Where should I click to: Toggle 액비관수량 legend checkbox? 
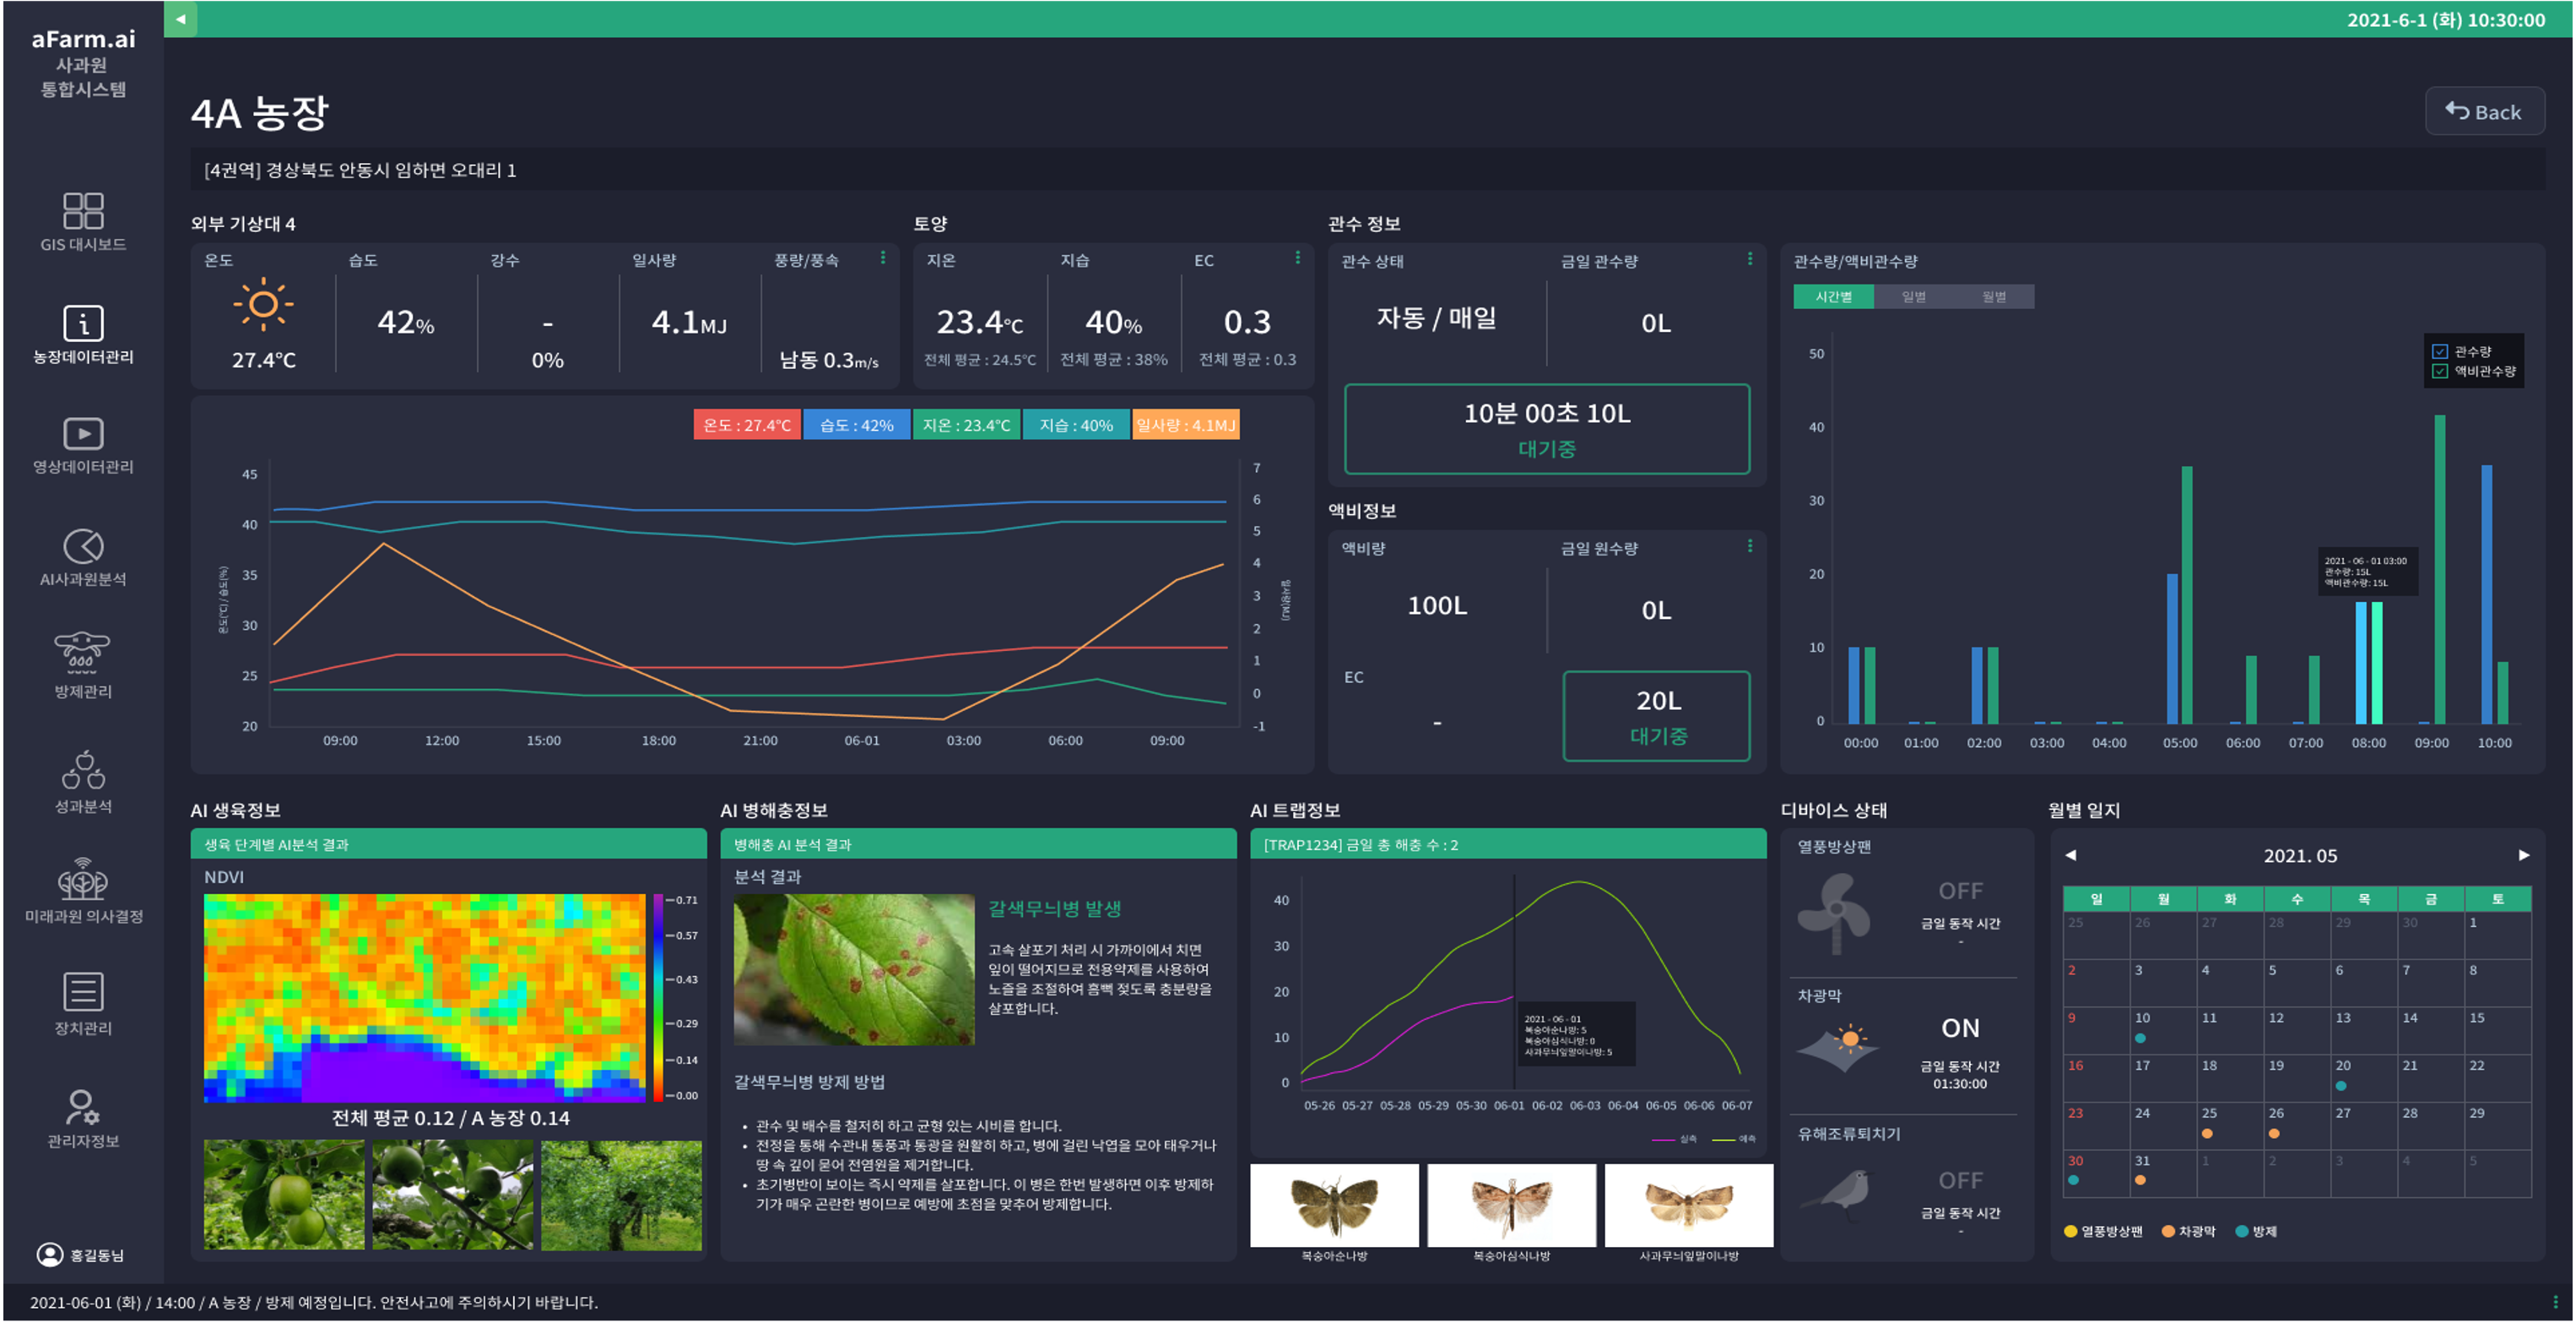[2440, 371]
